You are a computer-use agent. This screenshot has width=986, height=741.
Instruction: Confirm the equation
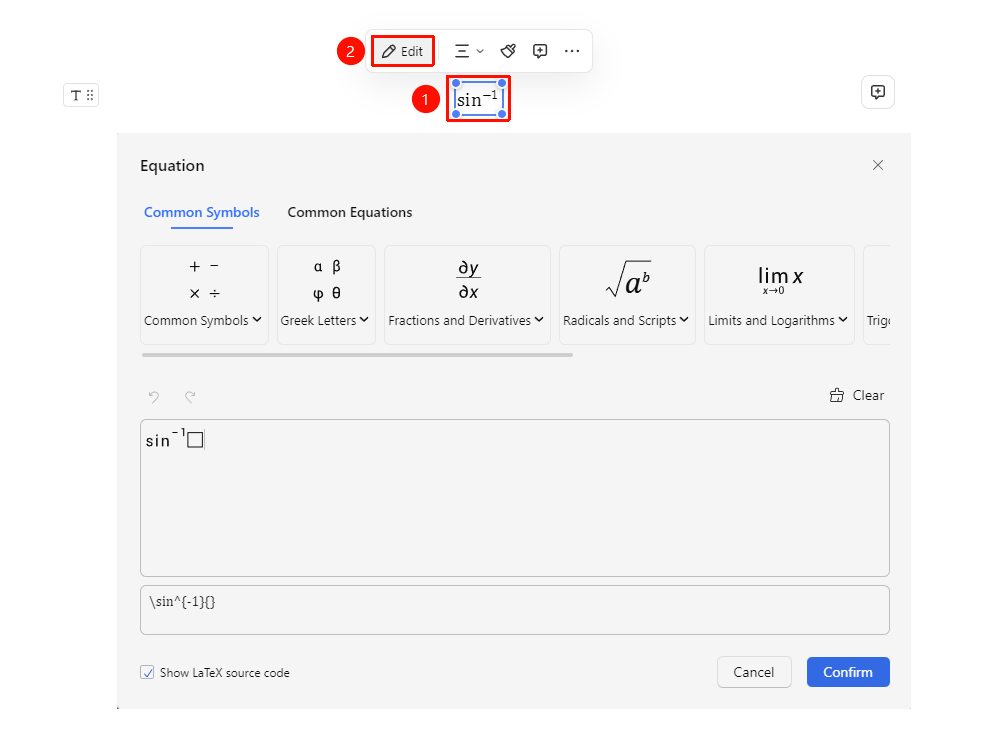coord(848,672)
